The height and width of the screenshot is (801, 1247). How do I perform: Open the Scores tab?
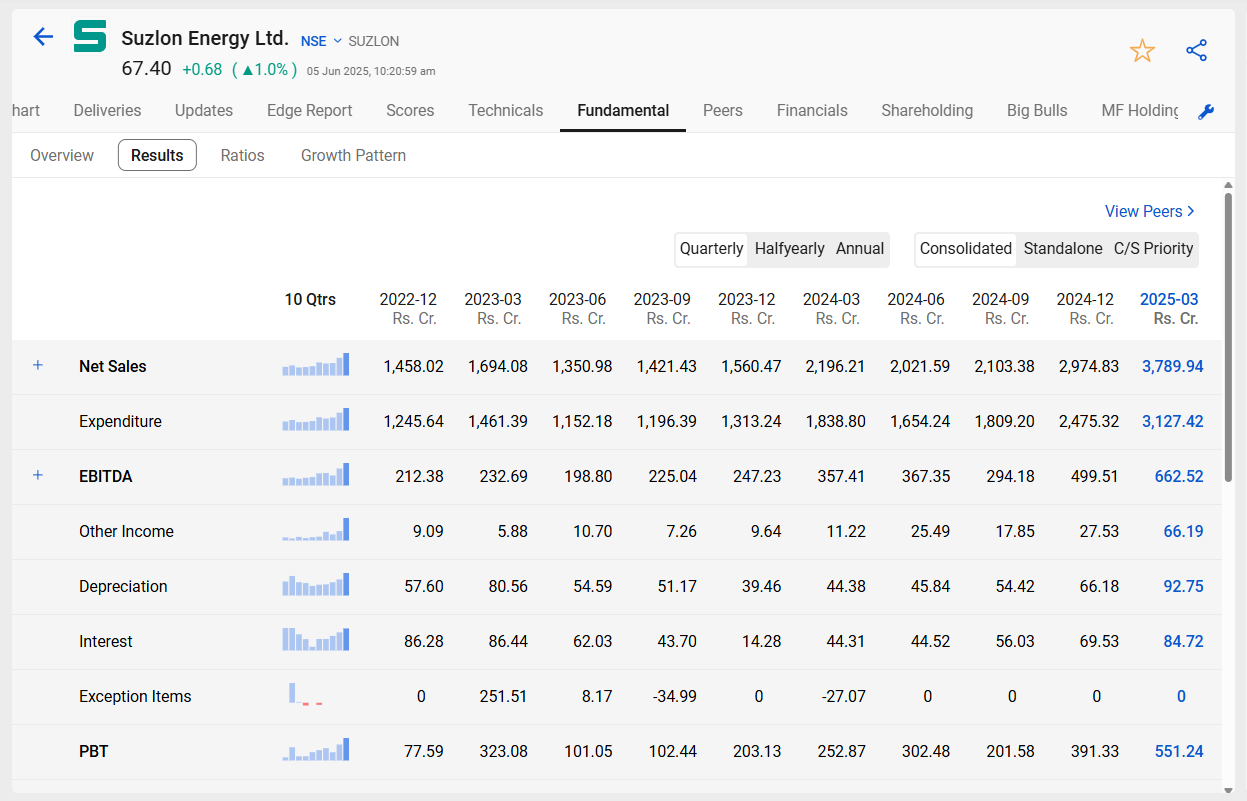tap(410, 111)
